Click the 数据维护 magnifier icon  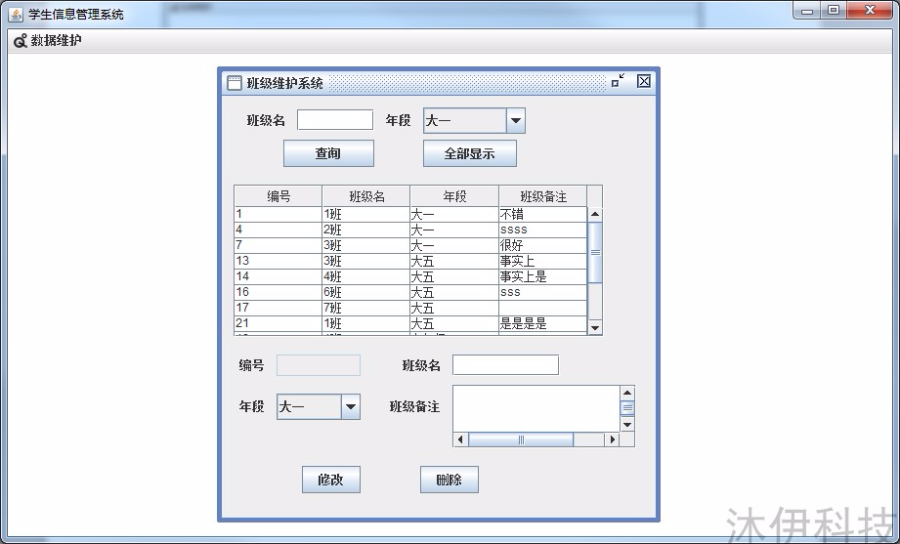21,41
